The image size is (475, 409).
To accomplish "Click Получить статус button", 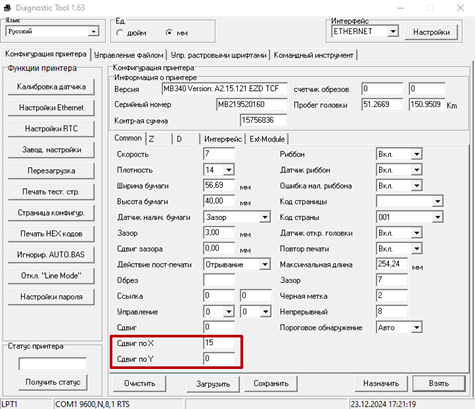I will click(53, 382).
